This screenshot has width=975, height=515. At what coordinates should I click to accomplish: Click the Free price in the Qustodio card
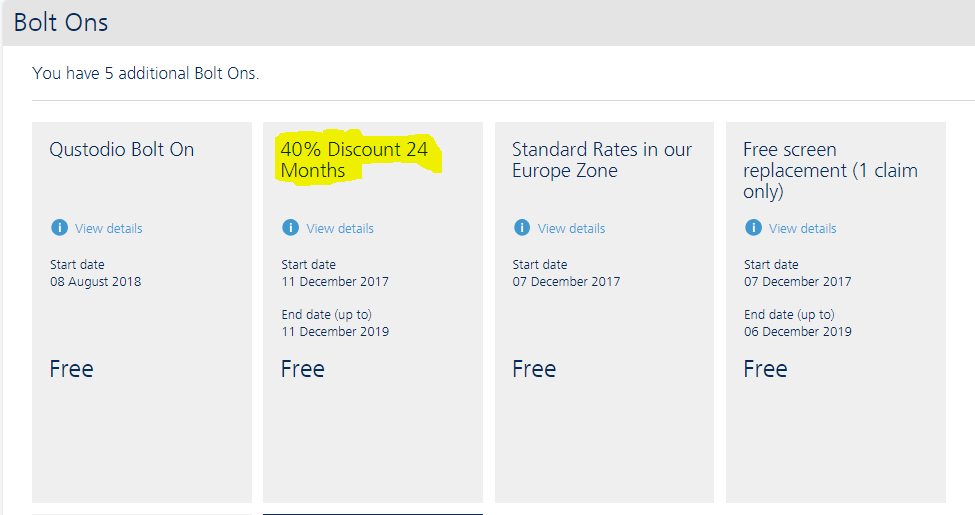(x=72, y=369)
